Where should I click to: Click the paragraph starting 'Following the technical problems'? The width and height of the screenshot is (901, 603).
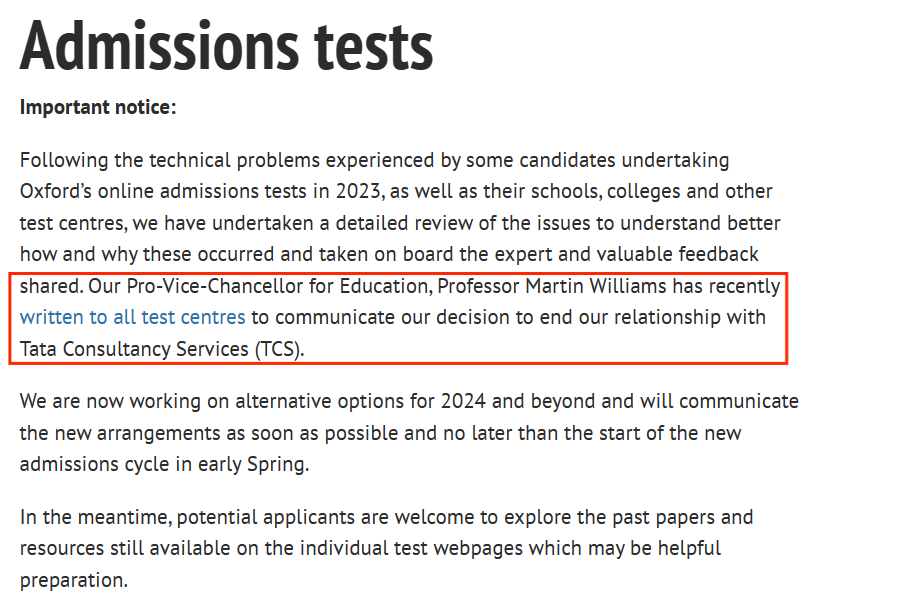pyautogui.click(x=400, y=254)
